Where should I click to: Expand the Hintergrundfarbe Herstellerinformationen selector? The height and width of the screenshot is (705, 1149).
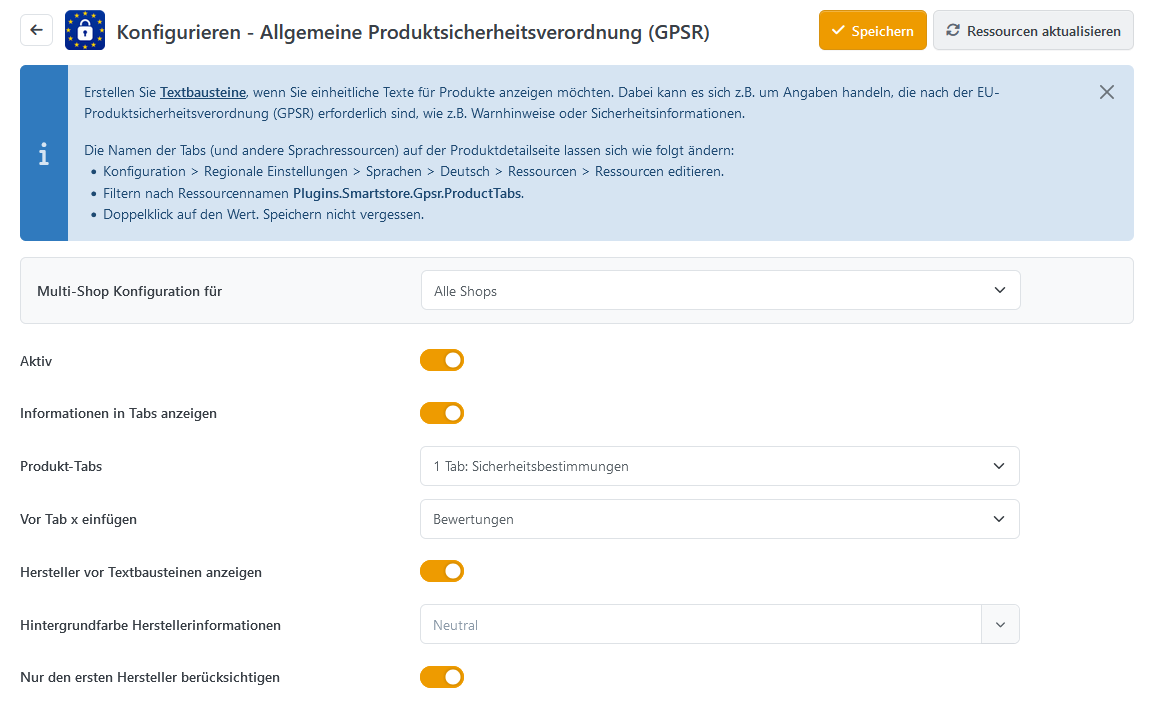coord(1000,624)
